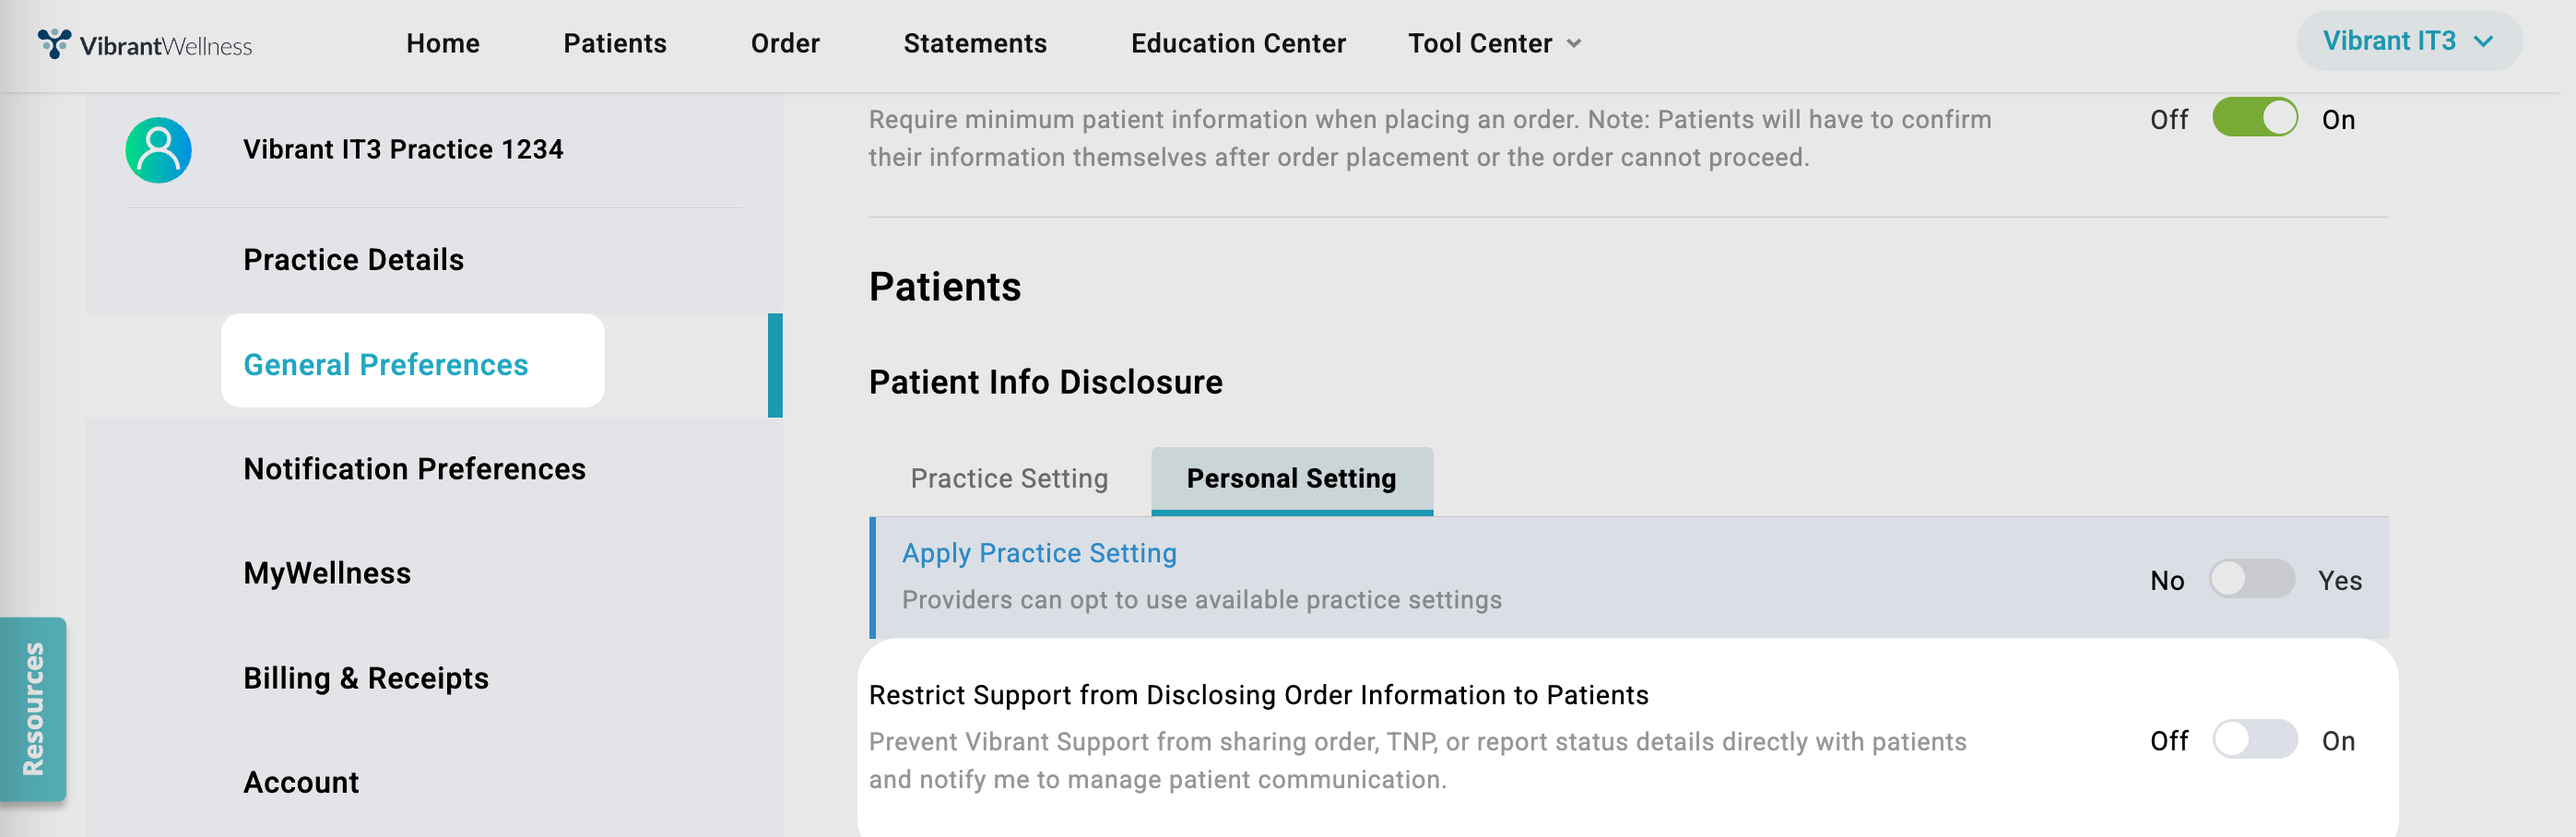The width and height of the screenshot is (2576, 837).
Task: Toggle the minimum patient information switch
Action: click(2254, 118)
